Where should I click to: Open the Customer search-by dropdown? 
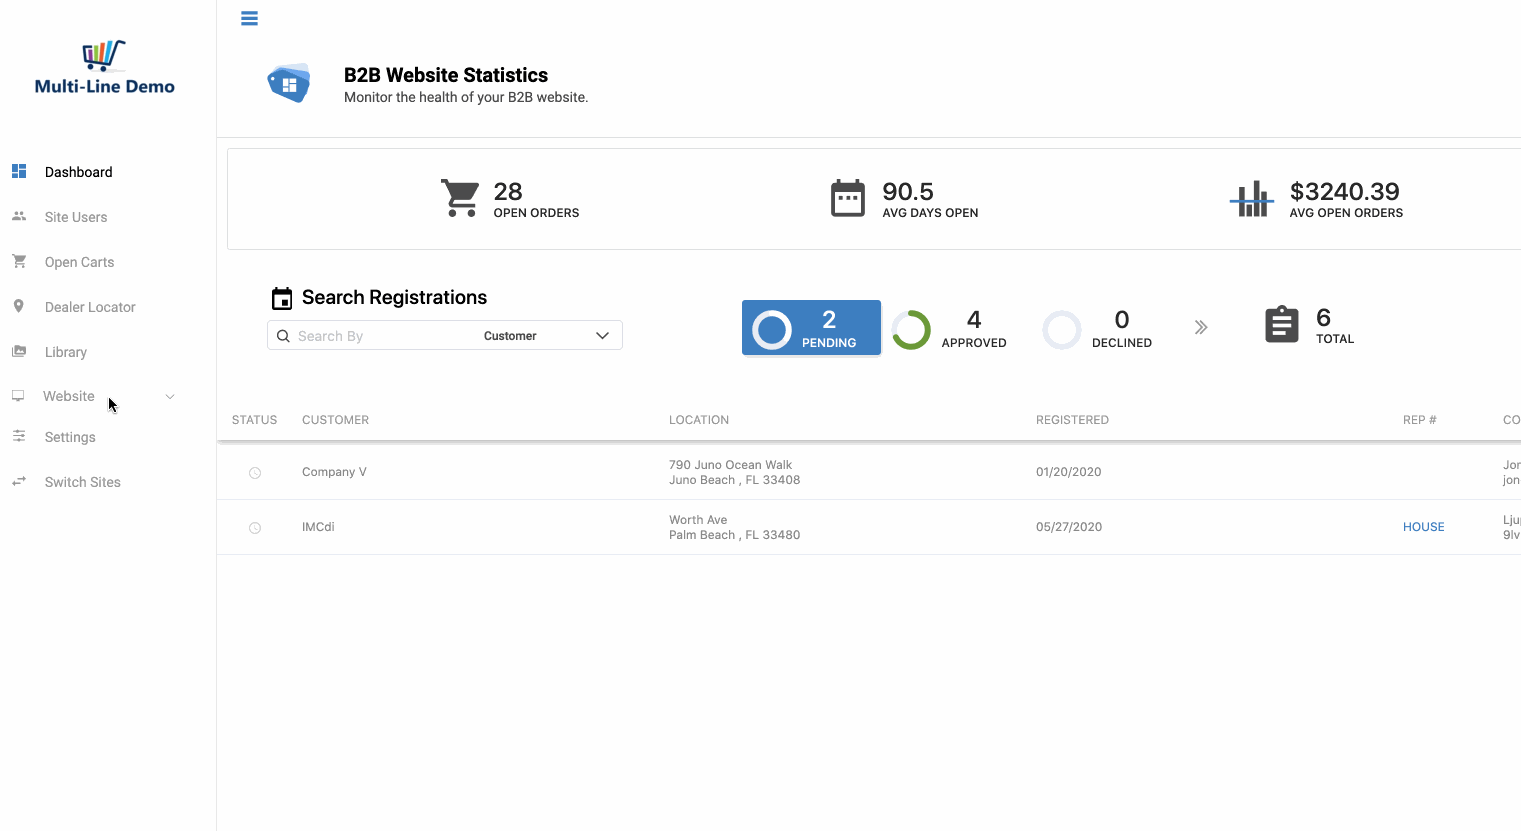click(547, 336)
